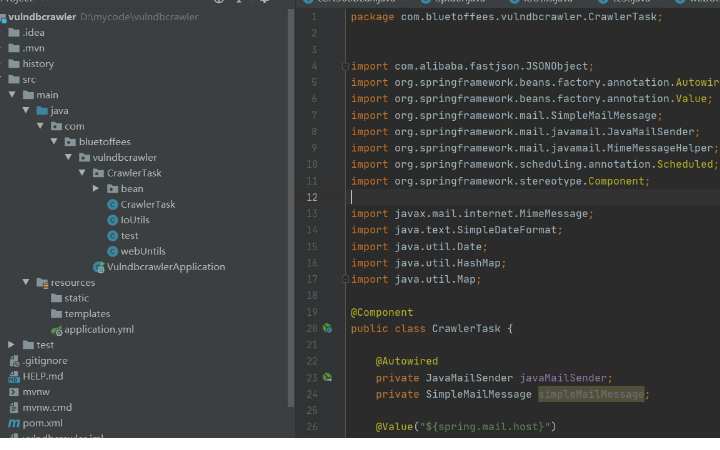The height and width of the screenshot is (450, 720).
Task: Collapse the java source folder arrow
Action: pyautogui.click(x=26, y=110)
